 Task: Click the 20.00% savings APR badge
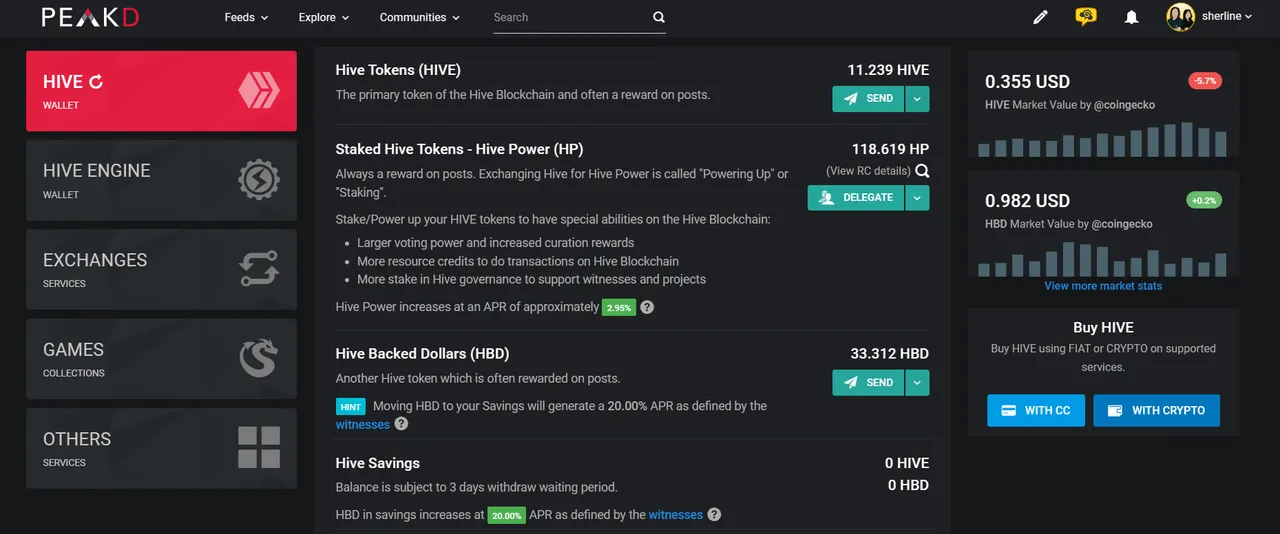coord(506,516)
